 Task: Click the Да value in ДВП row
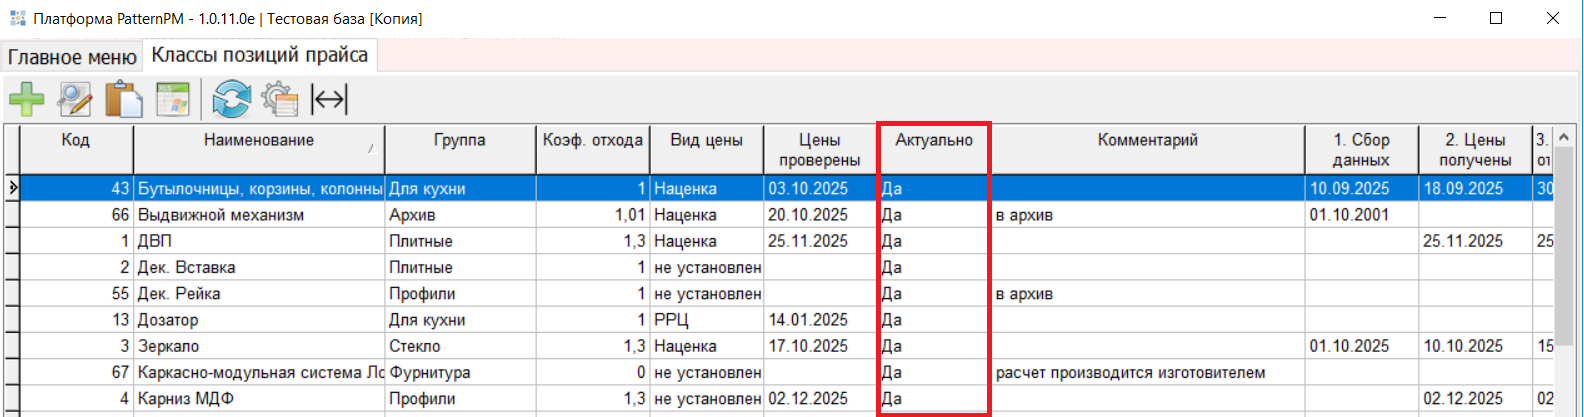pos(892,241)
